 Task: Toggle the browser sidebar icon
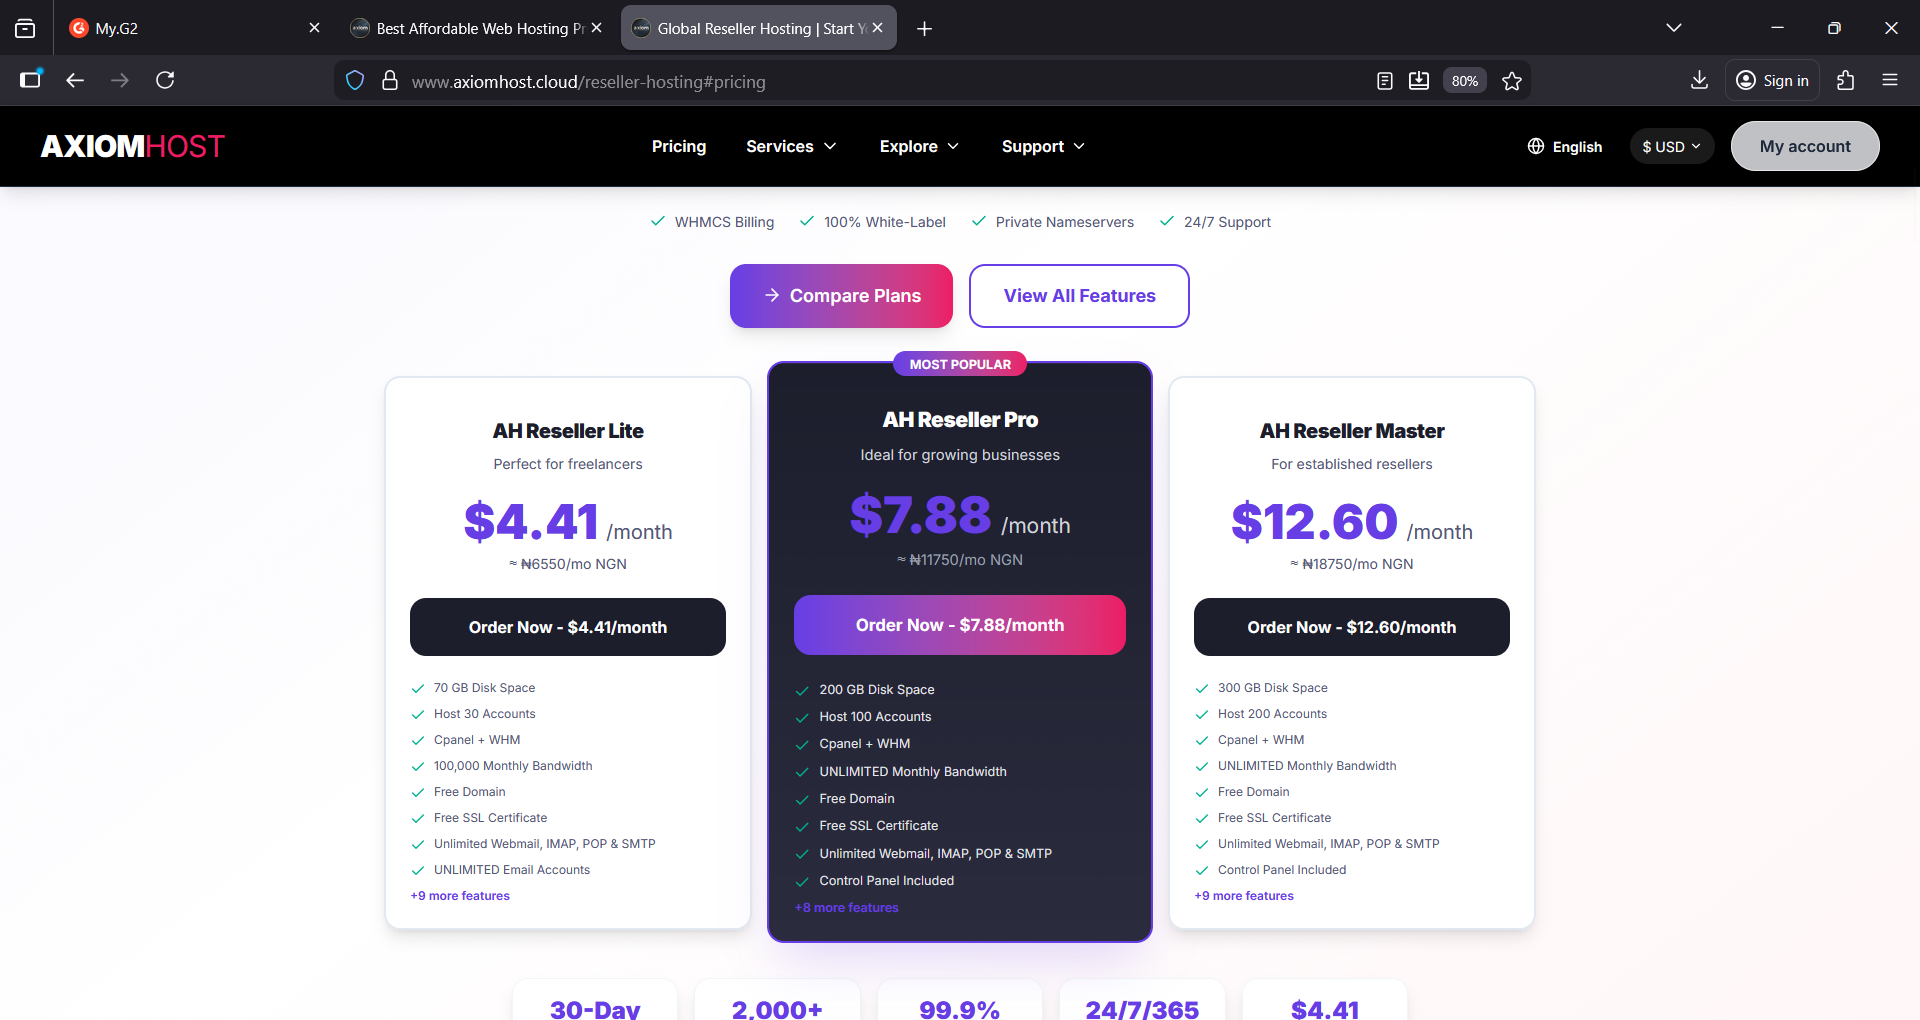click(31, 80)
